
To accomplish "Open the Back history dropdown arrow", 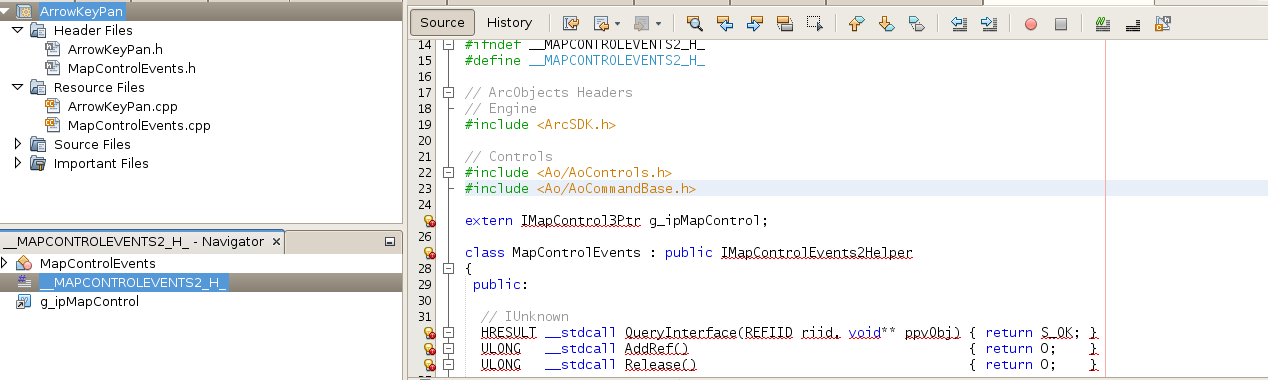I will pos(617,23).
